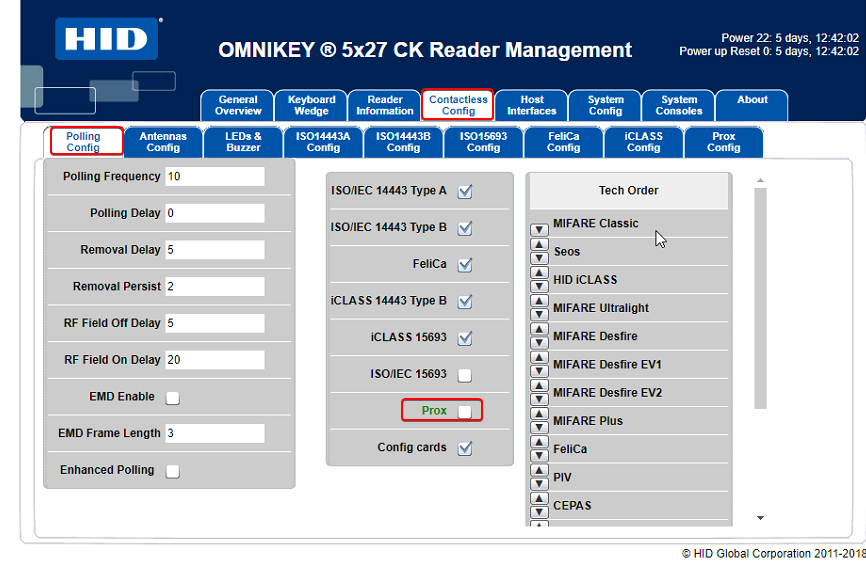This screenshot has width=866, height=580.
Task: Move MIFARE Plus down in Tech Order
Action: 539,427
